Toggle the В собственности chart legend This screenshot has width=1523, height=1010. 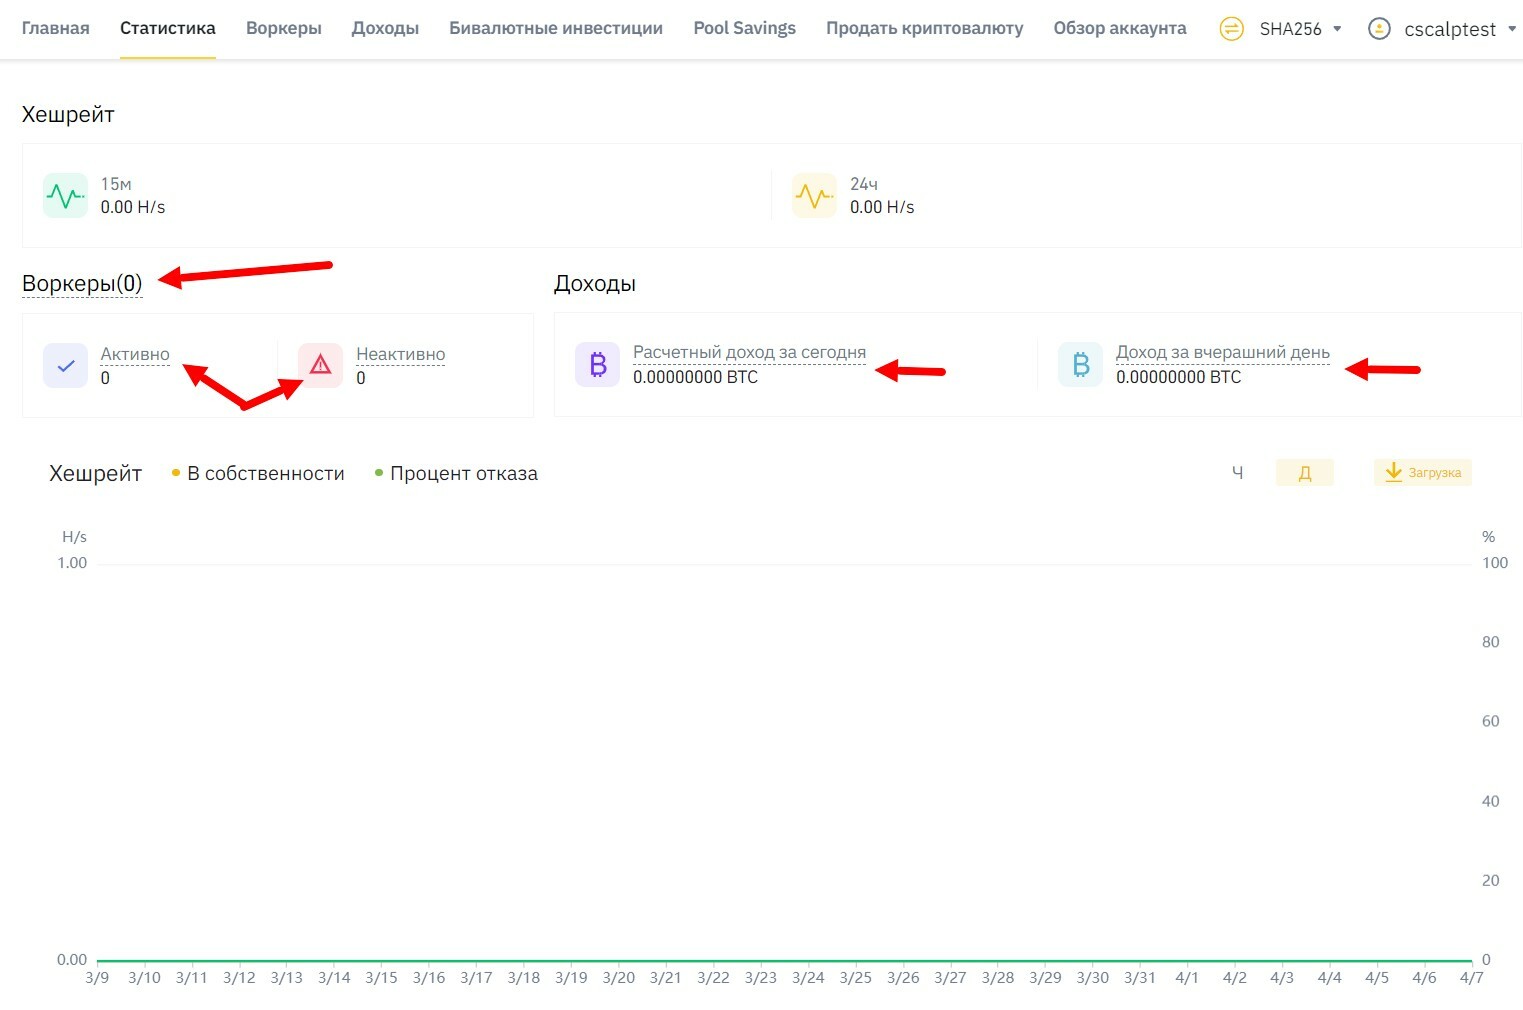pos(258,473)
